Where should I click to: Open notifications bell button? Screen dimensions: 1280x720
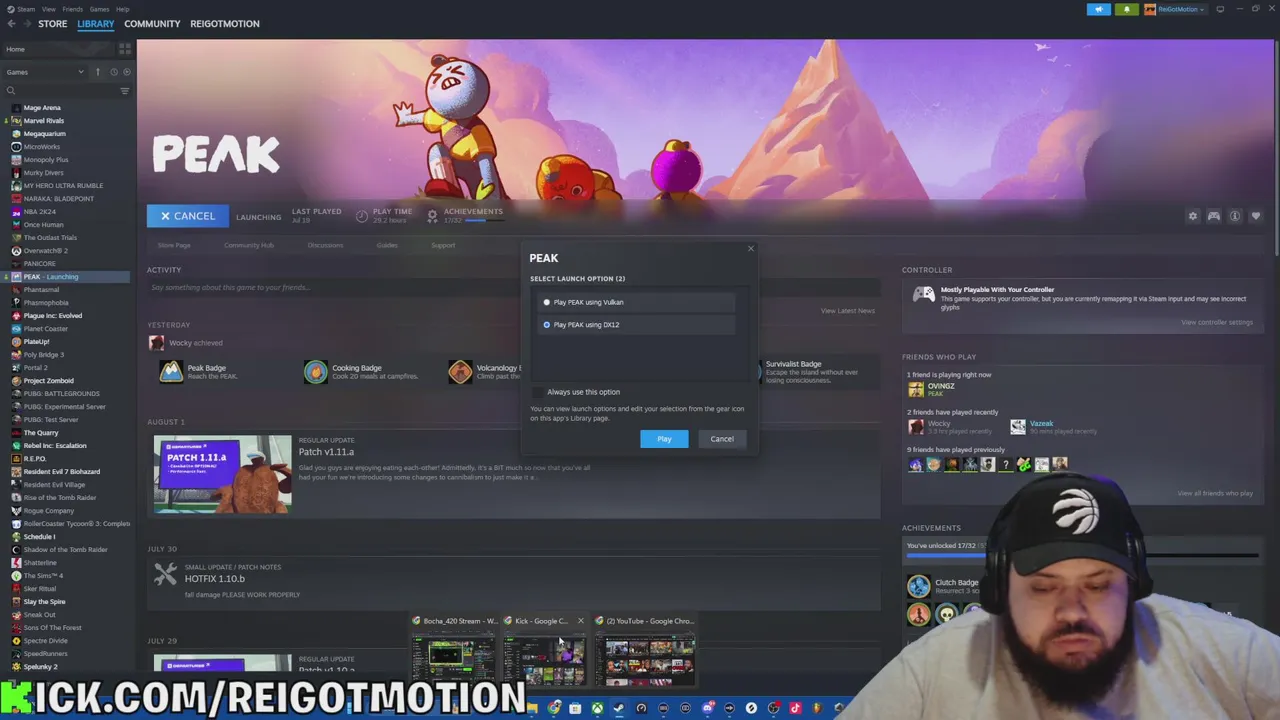pyautogui.click(x=1126, y=9)
